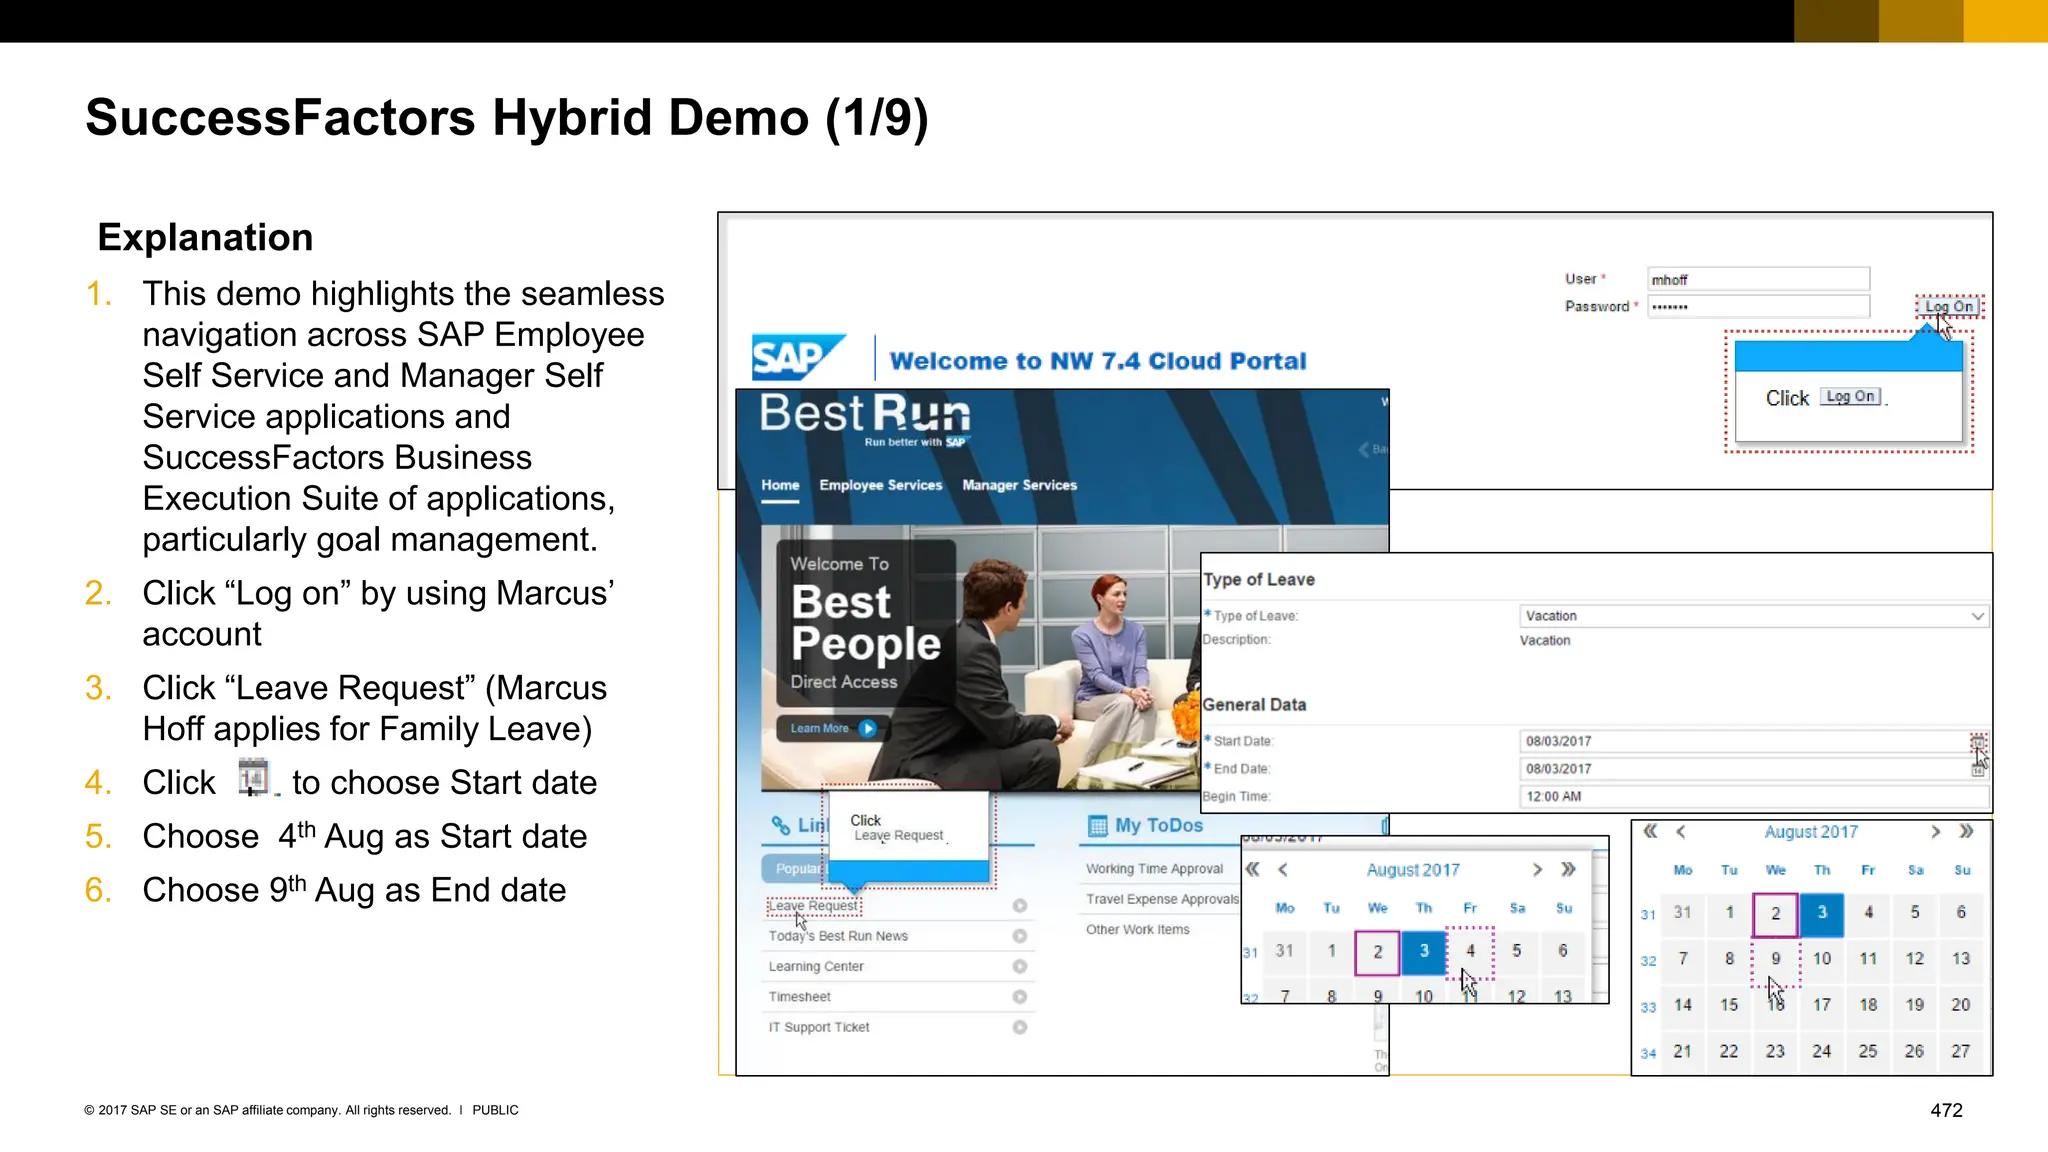Click the round arrow beside Today's Best Run News

pyautogui.click(x=1019, y=936)
